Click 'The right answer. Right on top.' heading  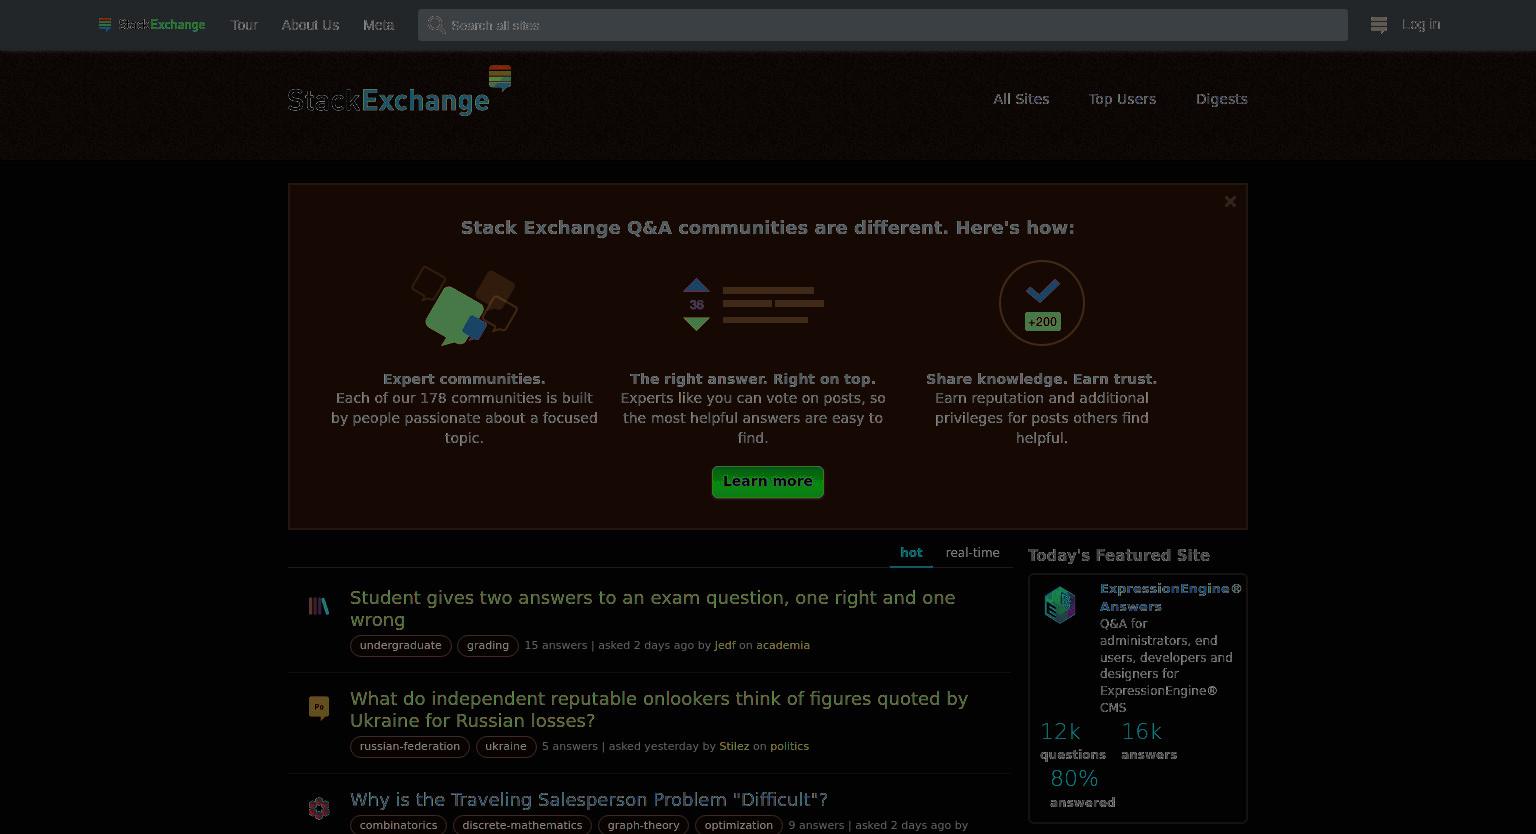(753, 379)
